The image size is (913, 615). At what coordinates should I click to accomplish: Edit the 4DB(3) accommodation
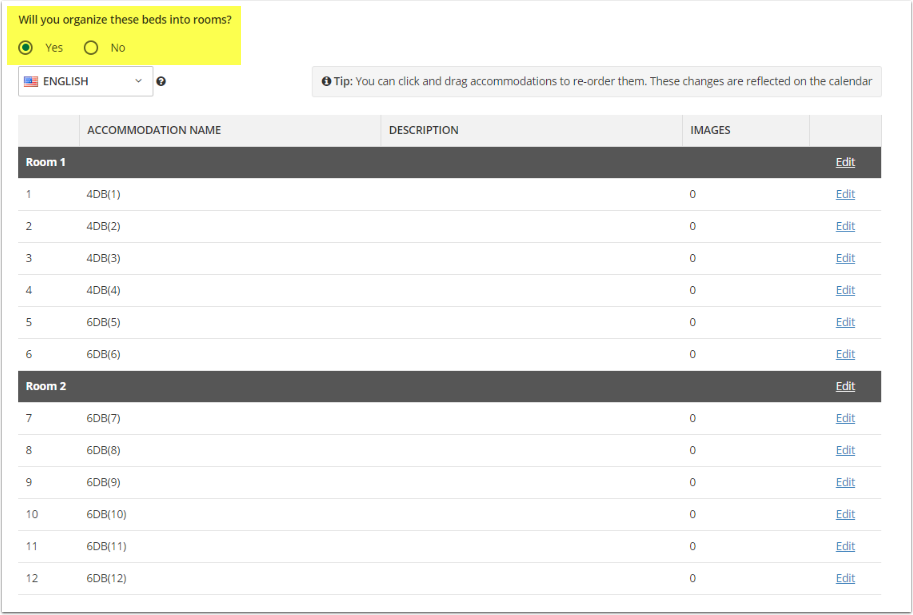tap(845, 258)
